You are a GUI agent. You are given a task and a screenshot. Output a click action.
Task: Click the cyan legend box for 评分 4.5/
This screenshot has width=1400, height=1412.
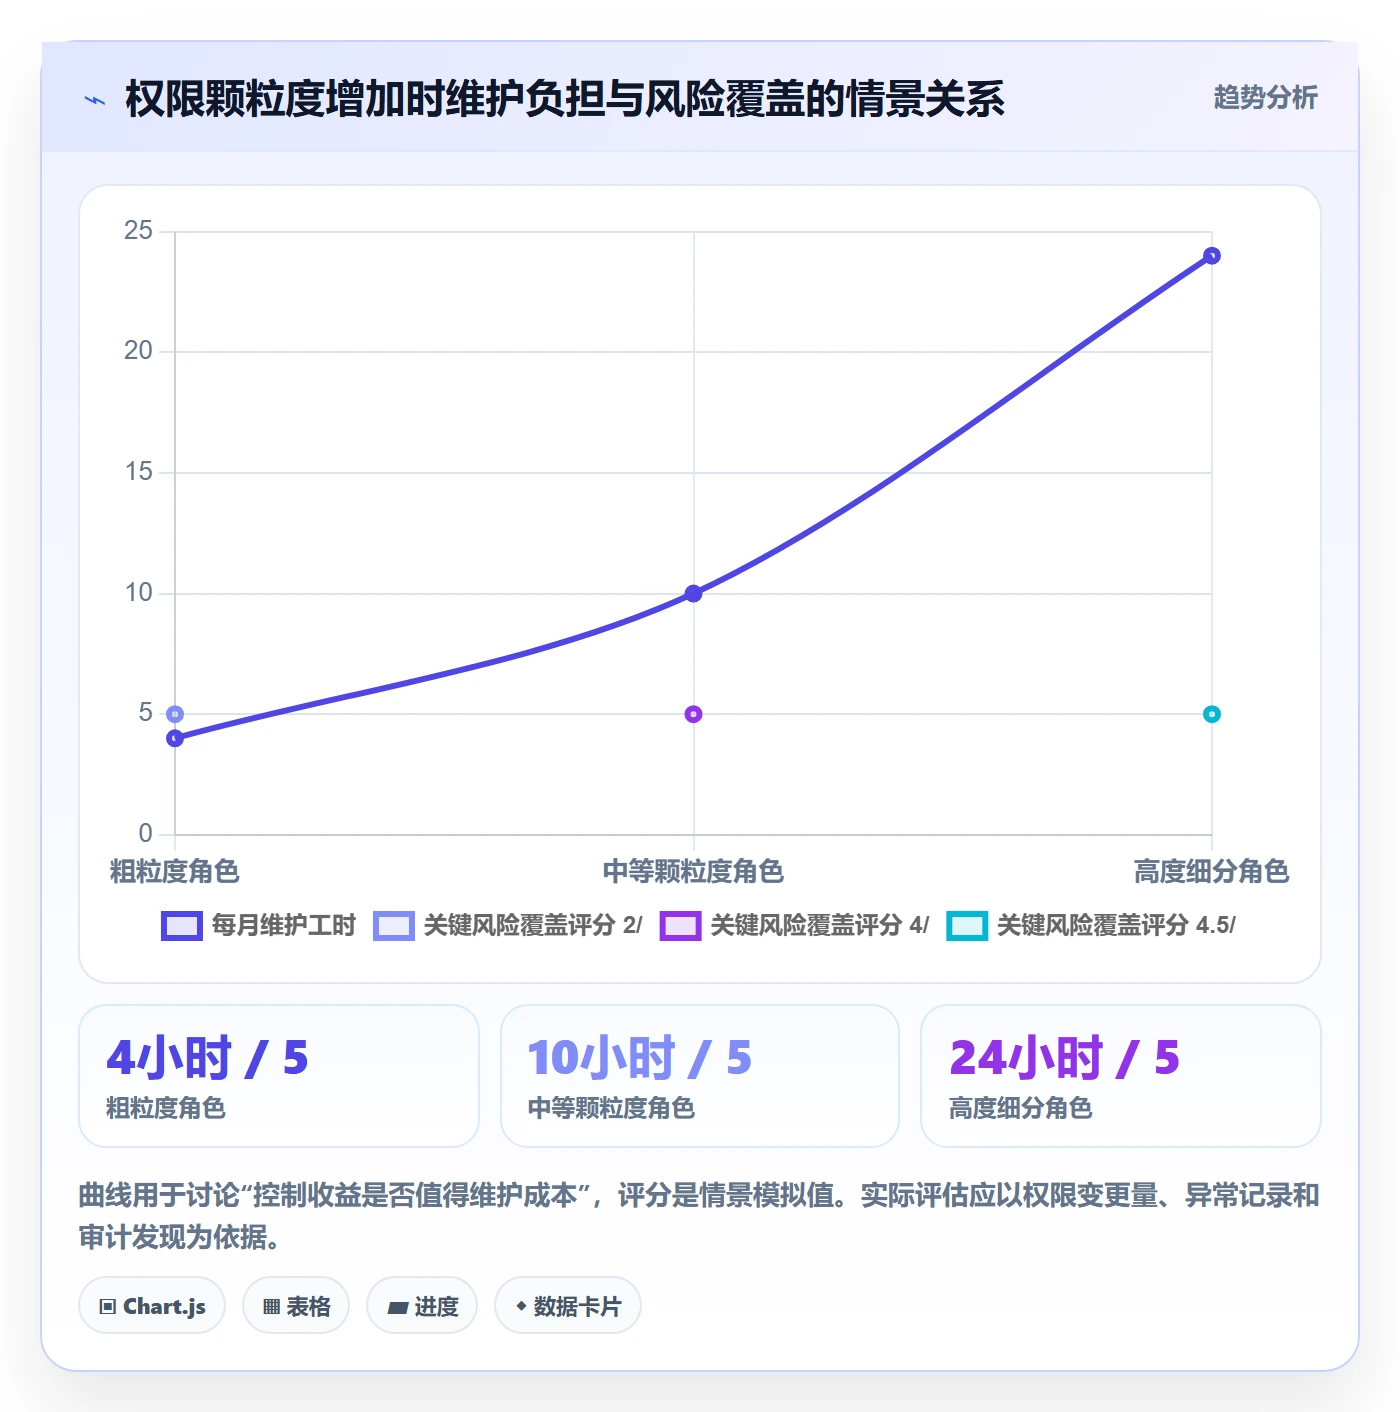[967, 926]
